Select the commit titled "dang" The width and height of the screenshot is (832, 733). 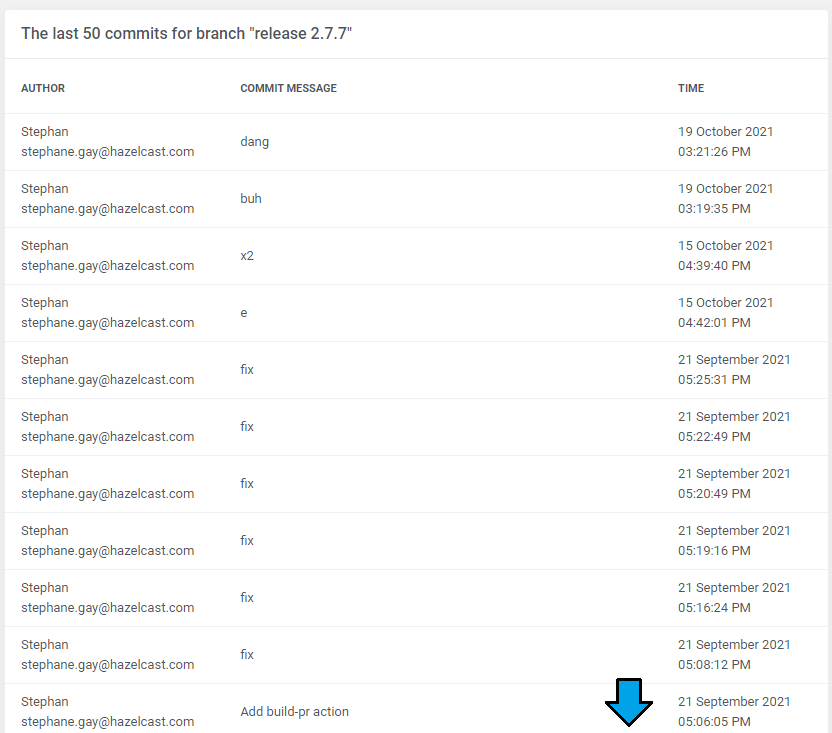coord(255,142)
